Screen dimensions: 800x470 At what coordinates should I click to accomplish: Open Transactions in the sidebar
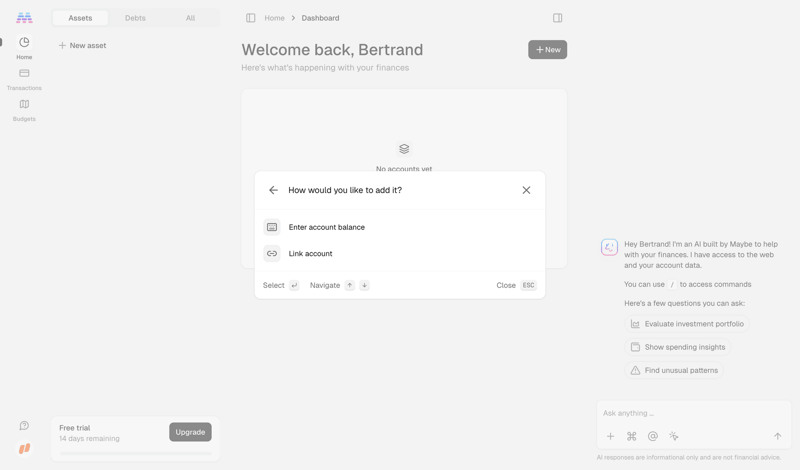[24, 80]
